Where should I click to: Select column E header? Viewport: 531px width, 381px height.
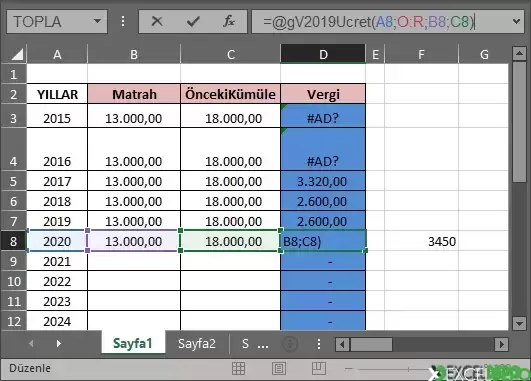375,54
